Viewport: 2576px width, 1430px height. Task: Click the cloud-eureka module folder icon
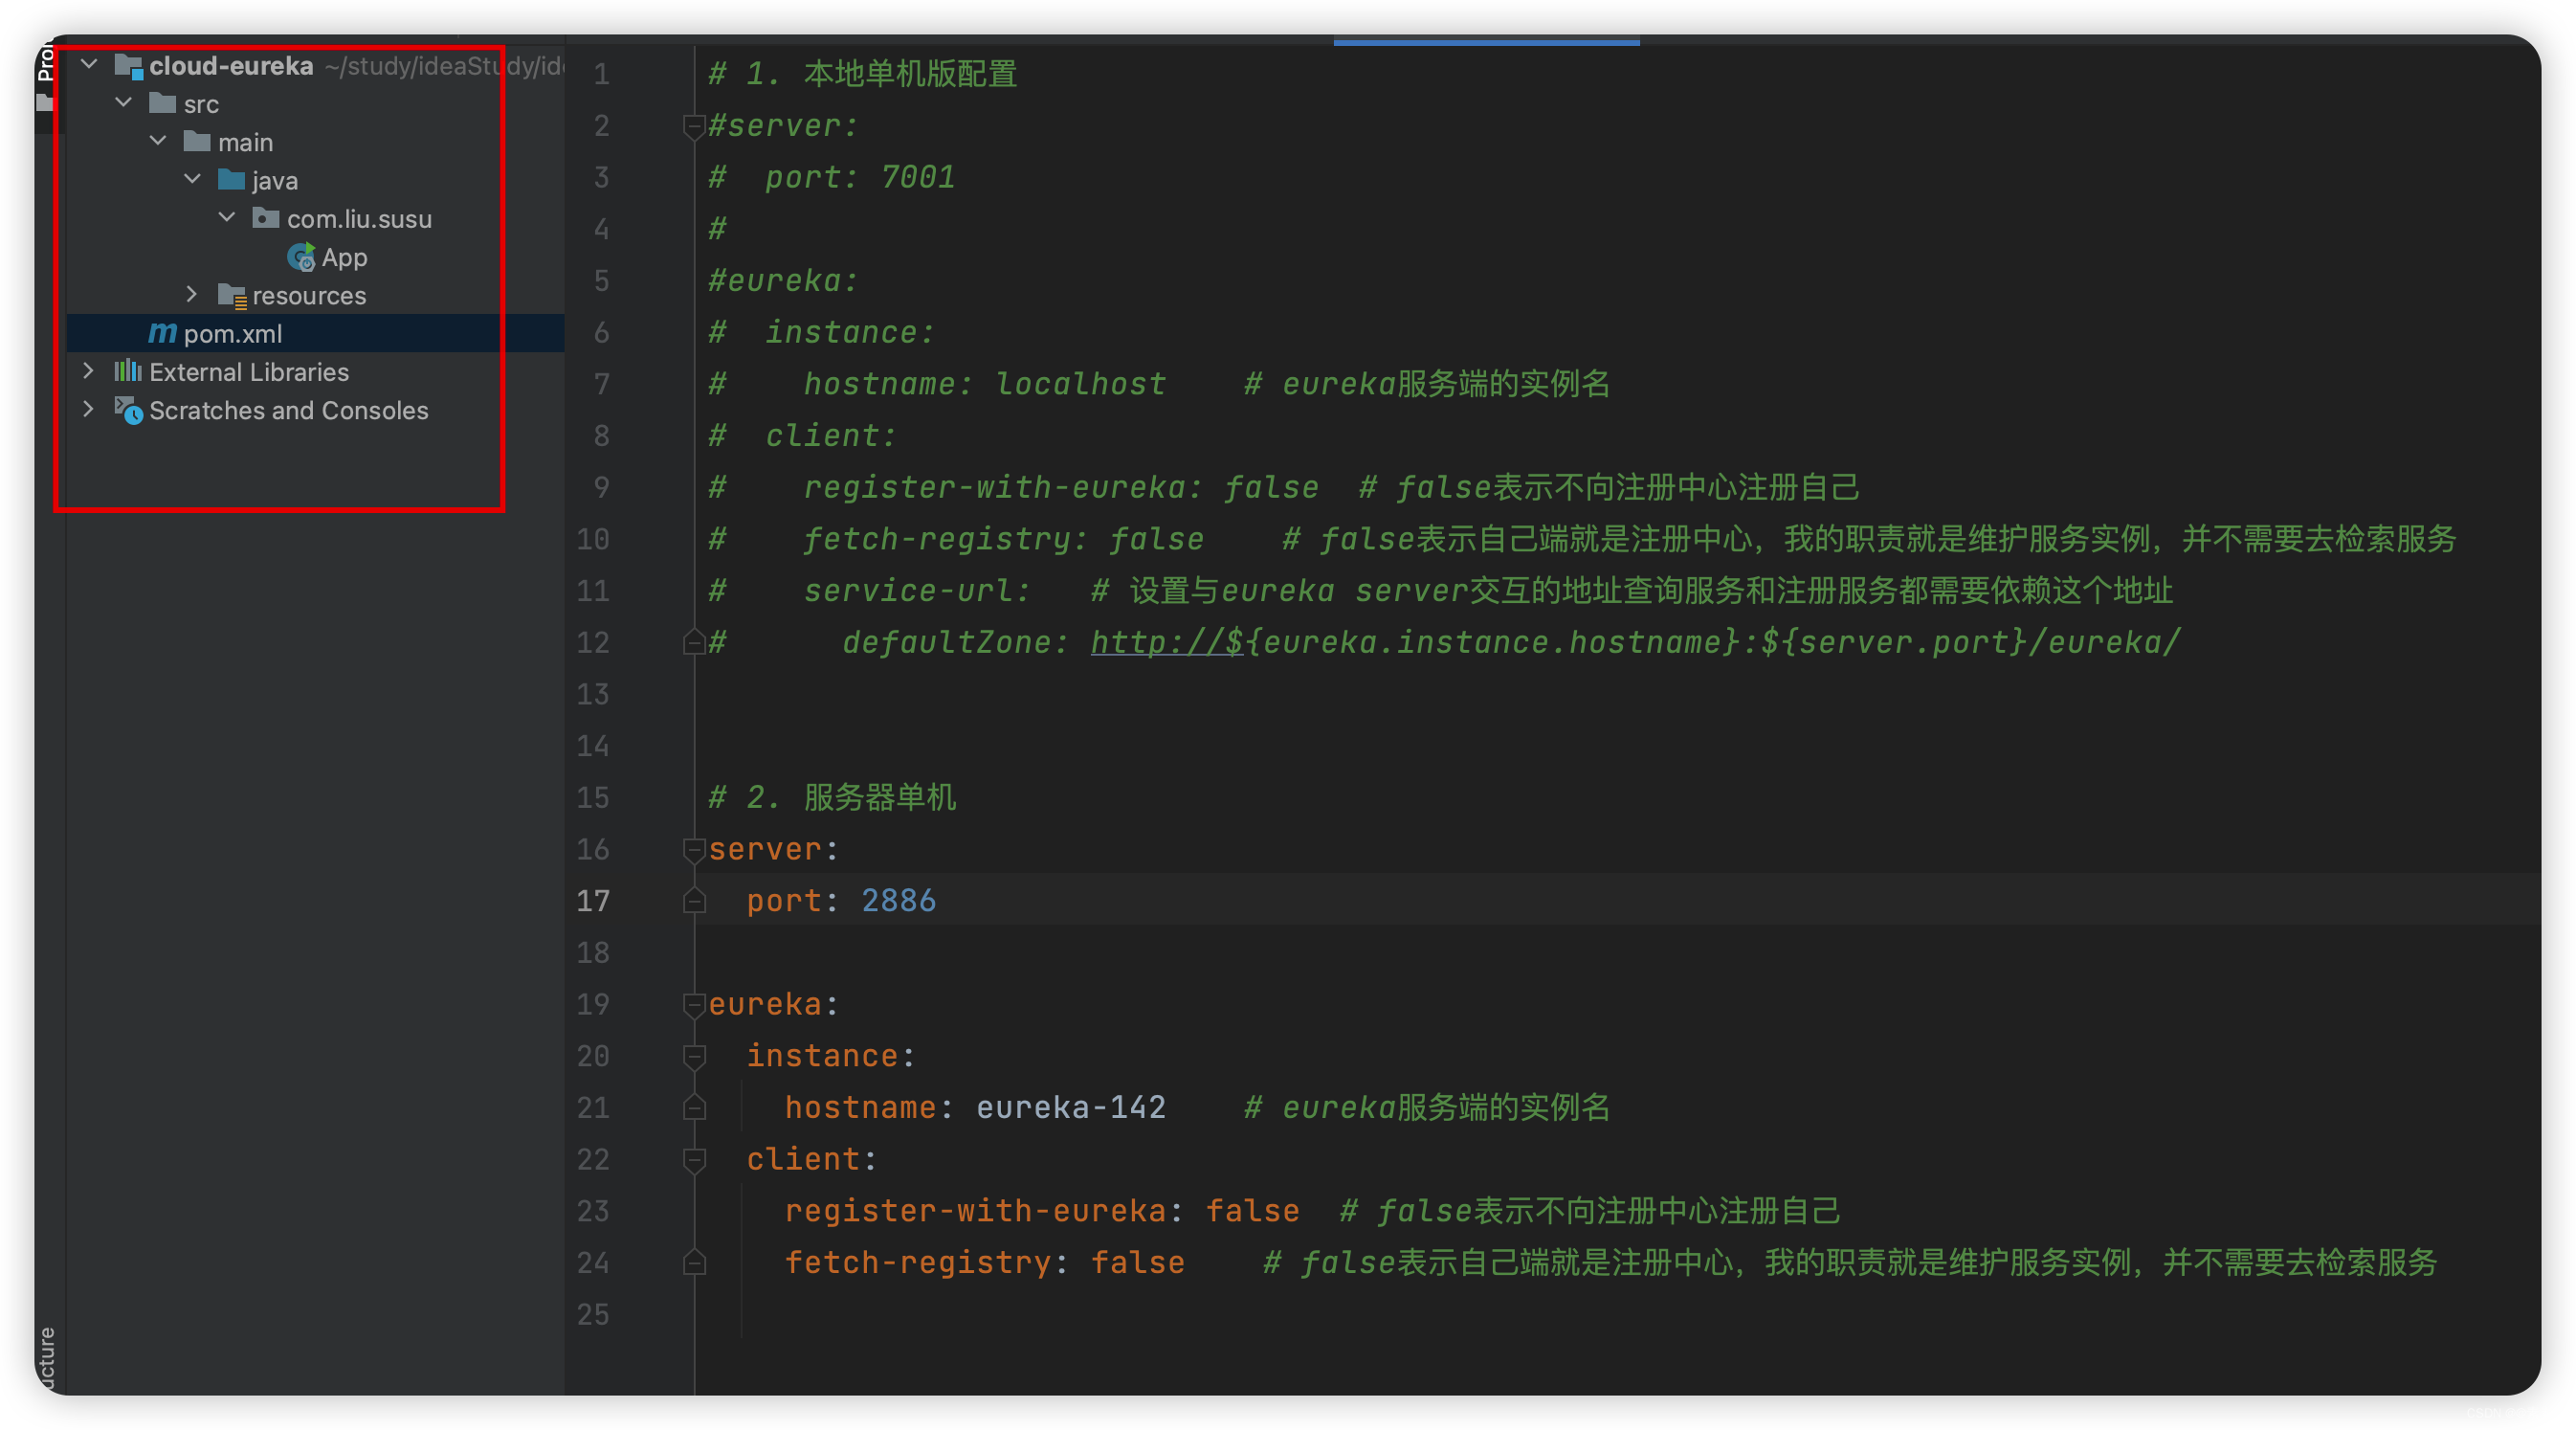coord(129,66)
